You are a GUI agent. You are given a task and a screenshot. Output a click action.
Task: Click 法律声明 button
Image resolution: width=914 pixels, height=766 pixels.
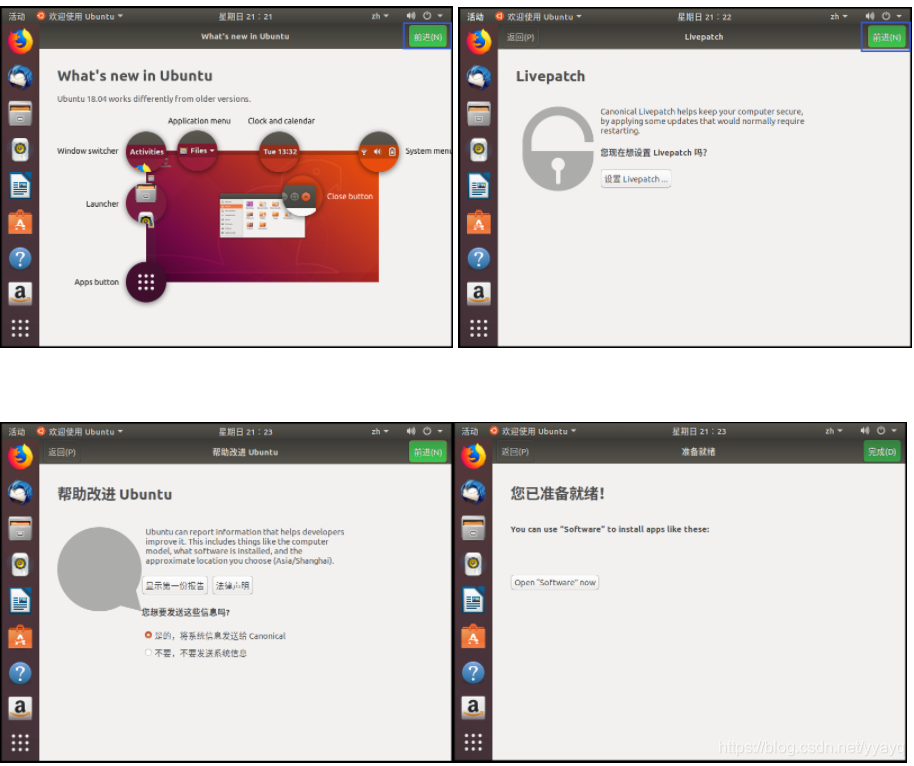click(x=233, y=585)
